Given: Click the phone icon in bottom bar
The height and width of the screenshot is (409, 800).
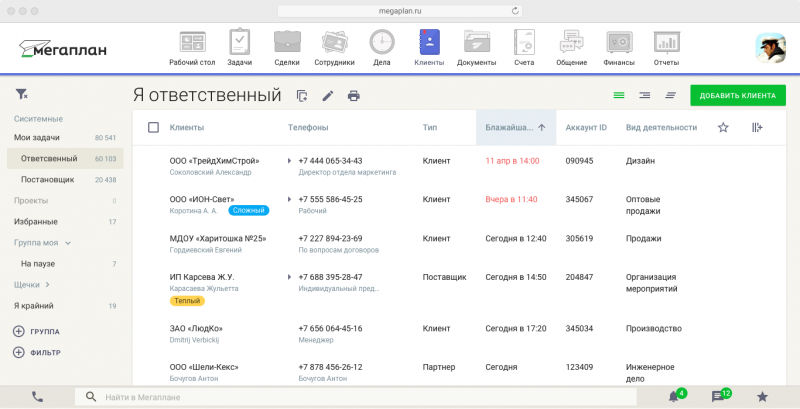Looking at the screenshot, I should (37, 397).
